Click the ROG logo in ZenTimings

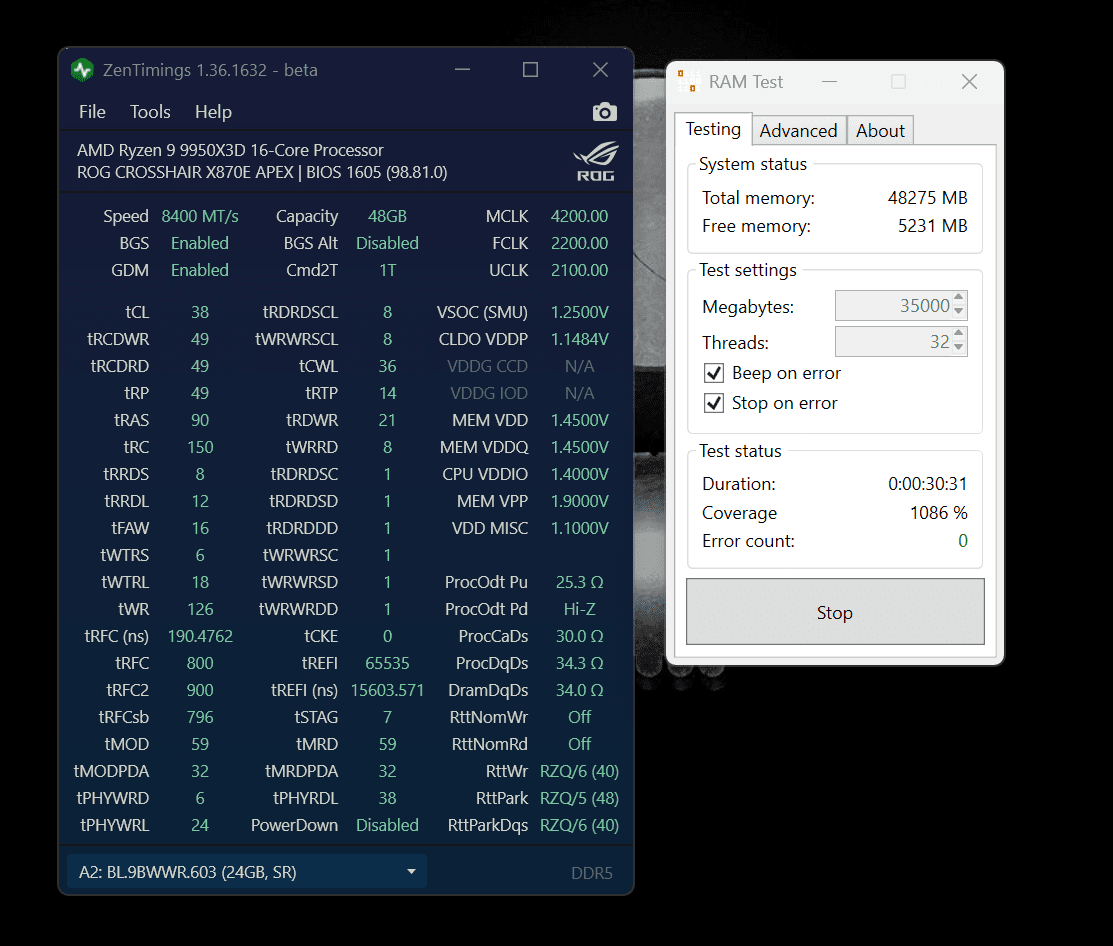point(596,162)
